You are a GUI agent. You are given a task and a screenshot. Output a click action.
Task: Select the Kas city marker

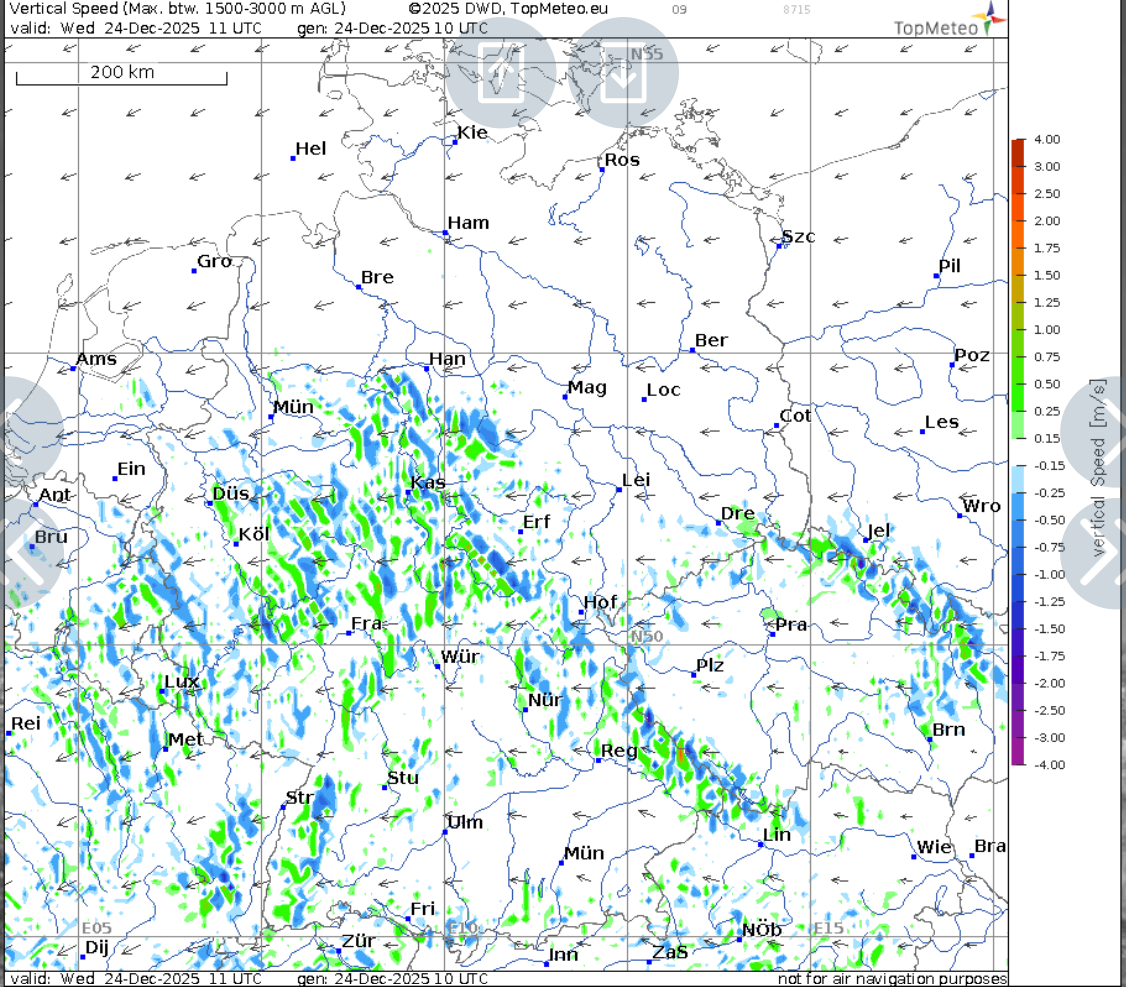410,492
